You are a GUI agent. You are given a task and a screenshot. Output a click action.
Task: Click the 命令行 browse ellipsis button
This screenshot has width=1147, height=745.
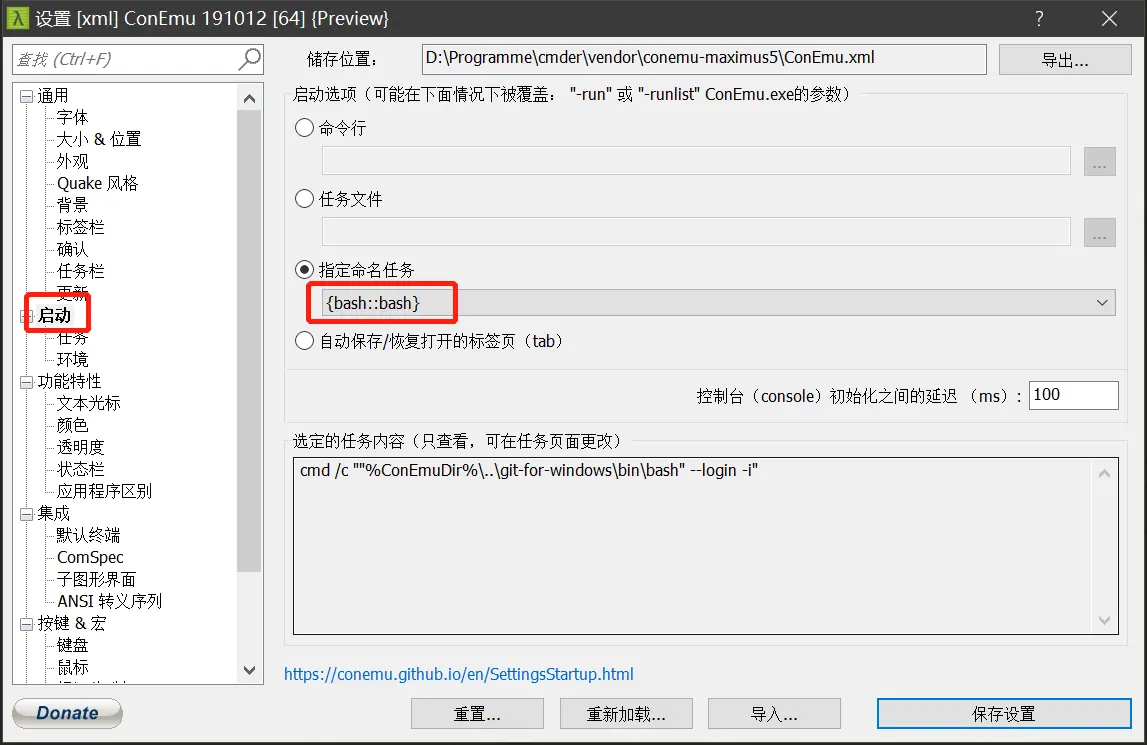(1099, 162)
